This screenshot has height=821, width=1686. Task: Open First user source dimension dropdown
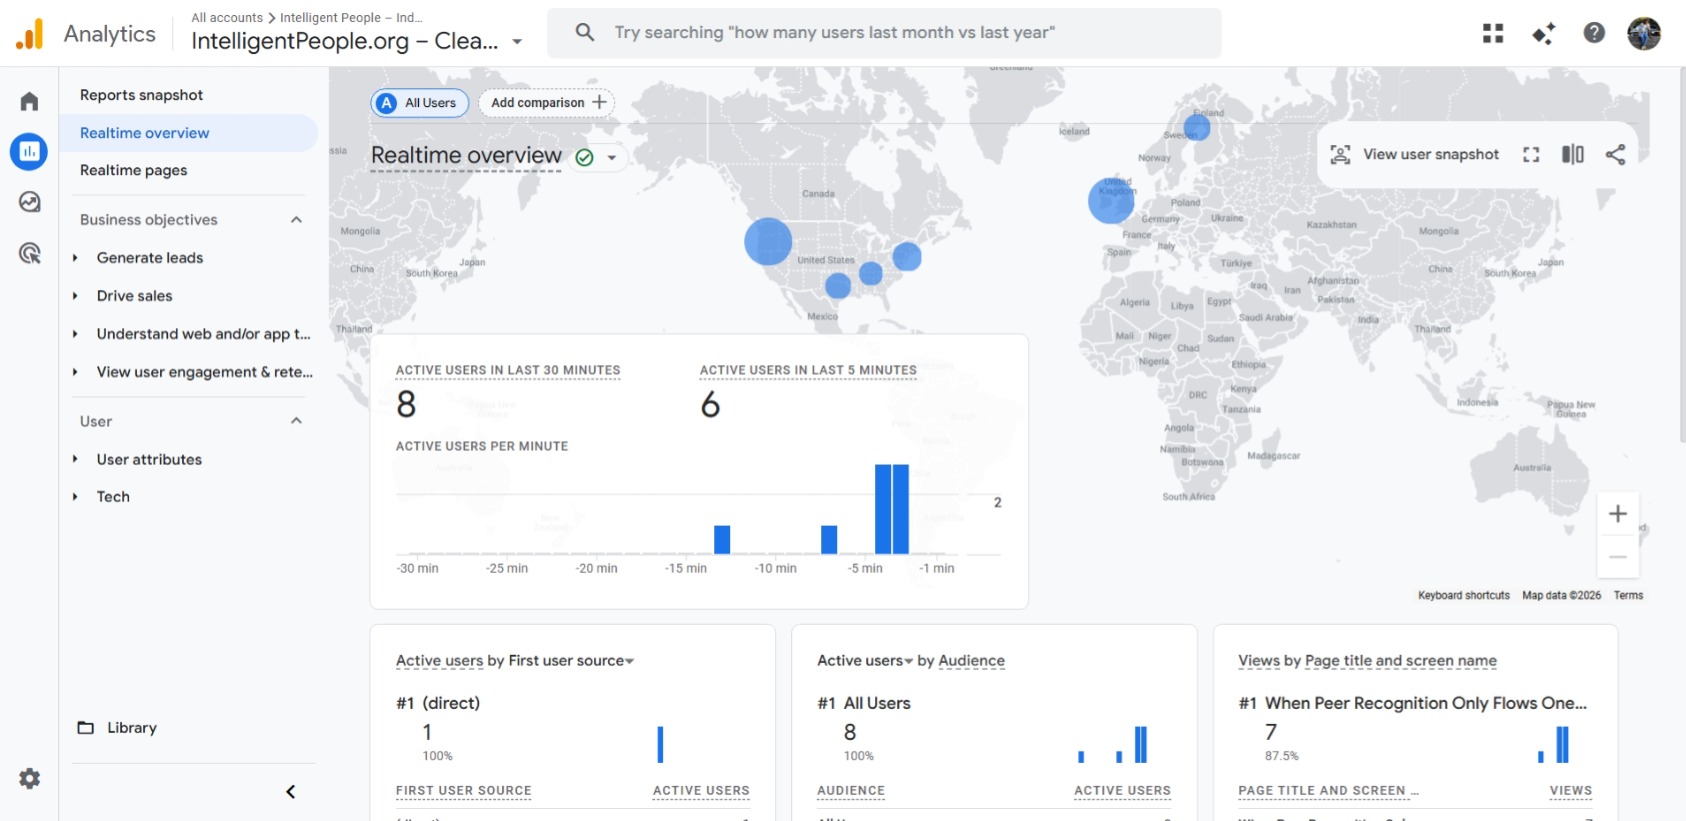point(629,661)
